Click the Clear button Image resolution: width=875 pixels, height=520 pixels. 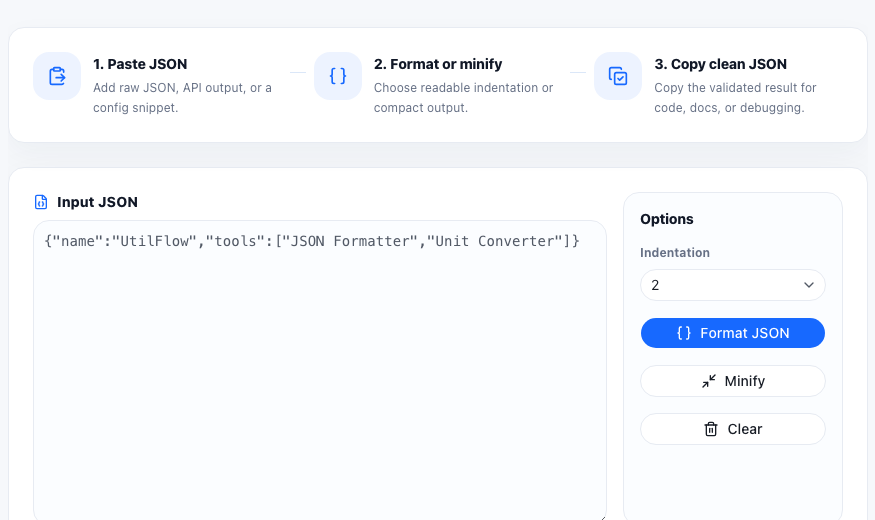coord(733,429)
